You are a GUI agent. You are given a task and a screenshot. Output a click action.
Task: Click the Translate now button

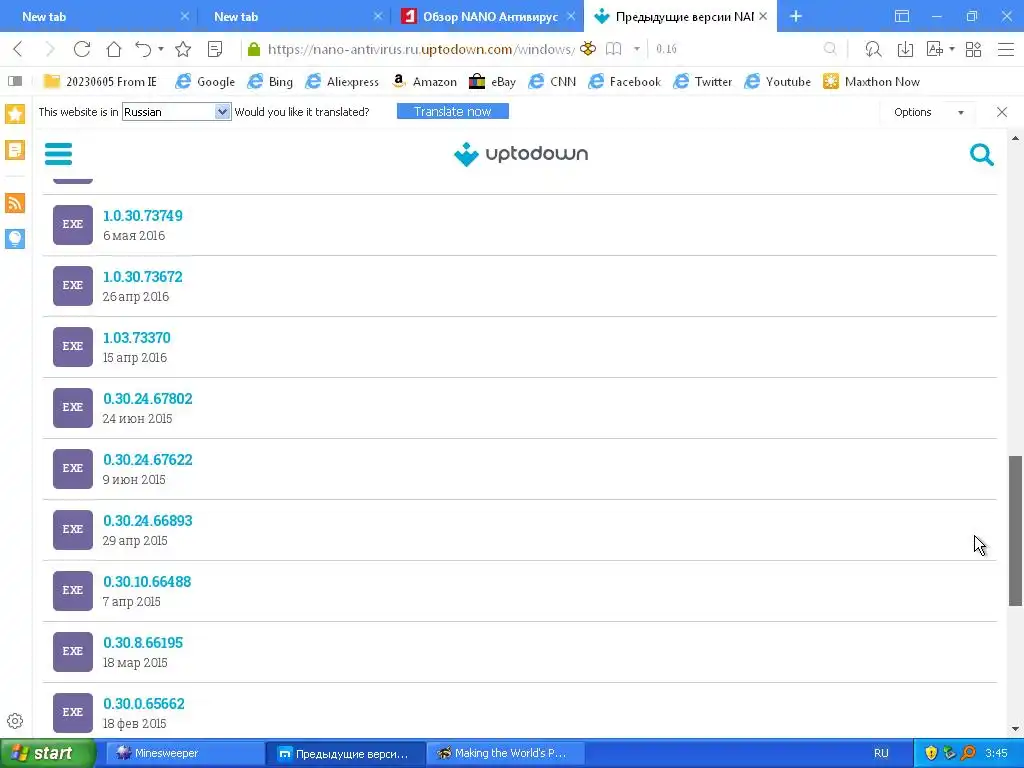(x=453, y=112)
